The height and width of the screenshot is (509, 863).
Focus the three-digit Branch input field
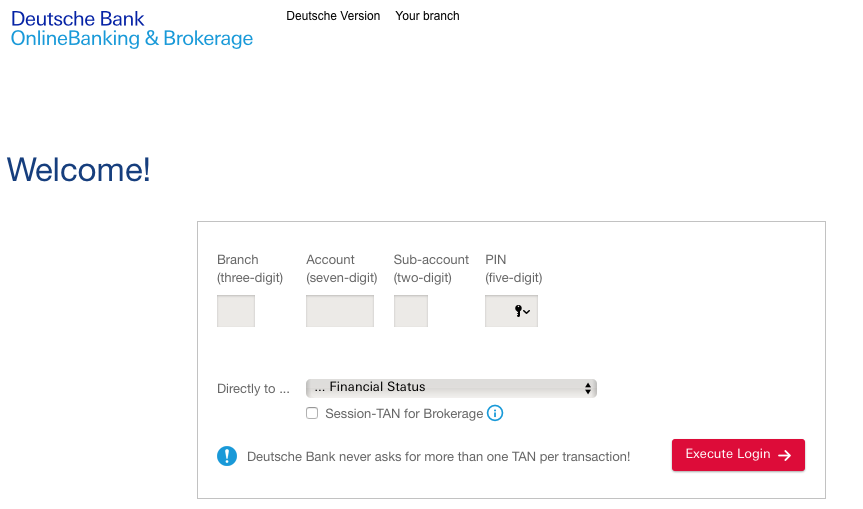coord(236,311)
